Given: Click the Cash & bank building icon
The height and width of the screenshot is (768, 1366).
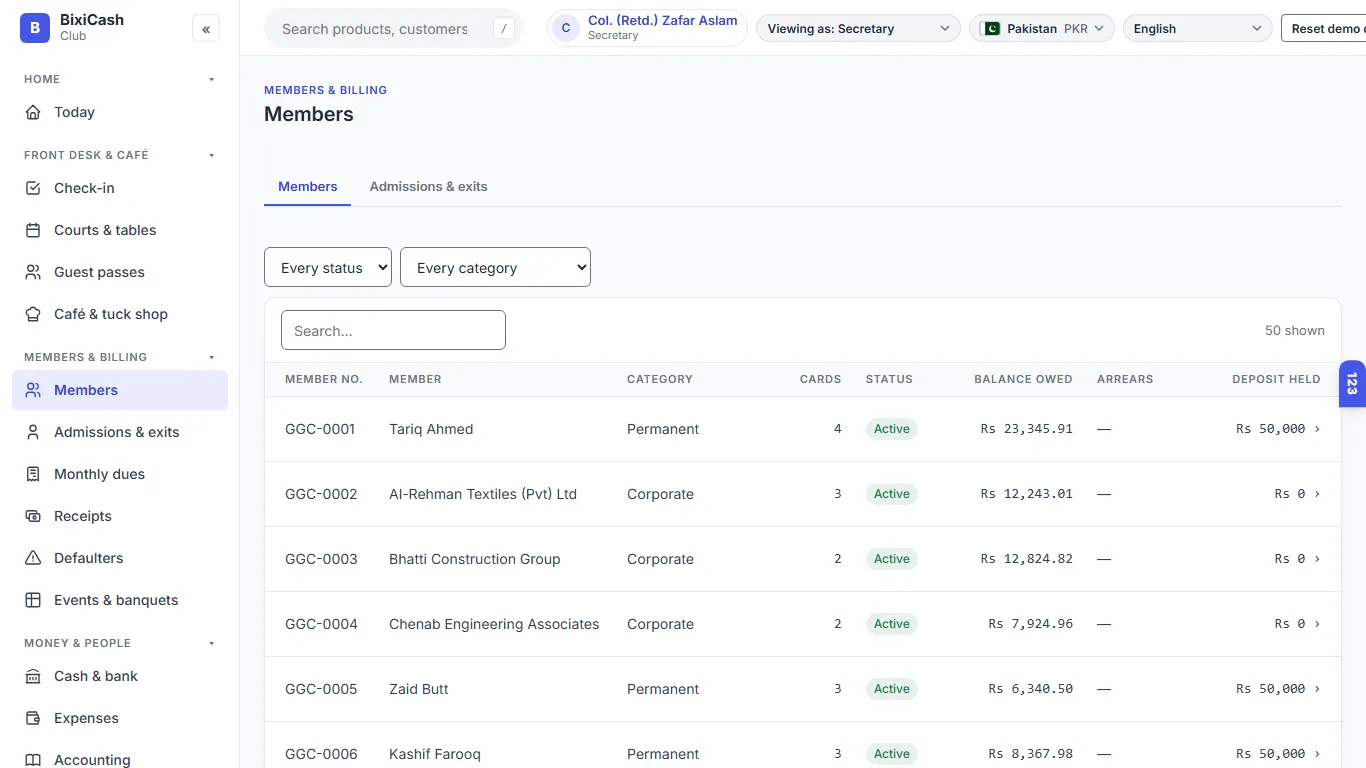Looking at the screenshot, I should [33, 676].
